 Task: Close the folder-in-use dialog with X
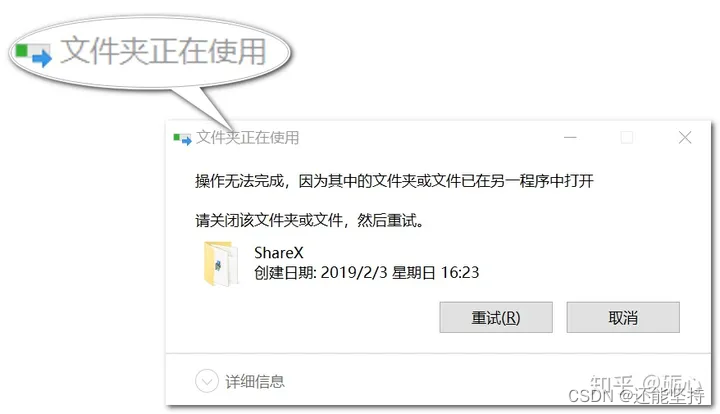[685, 137]
